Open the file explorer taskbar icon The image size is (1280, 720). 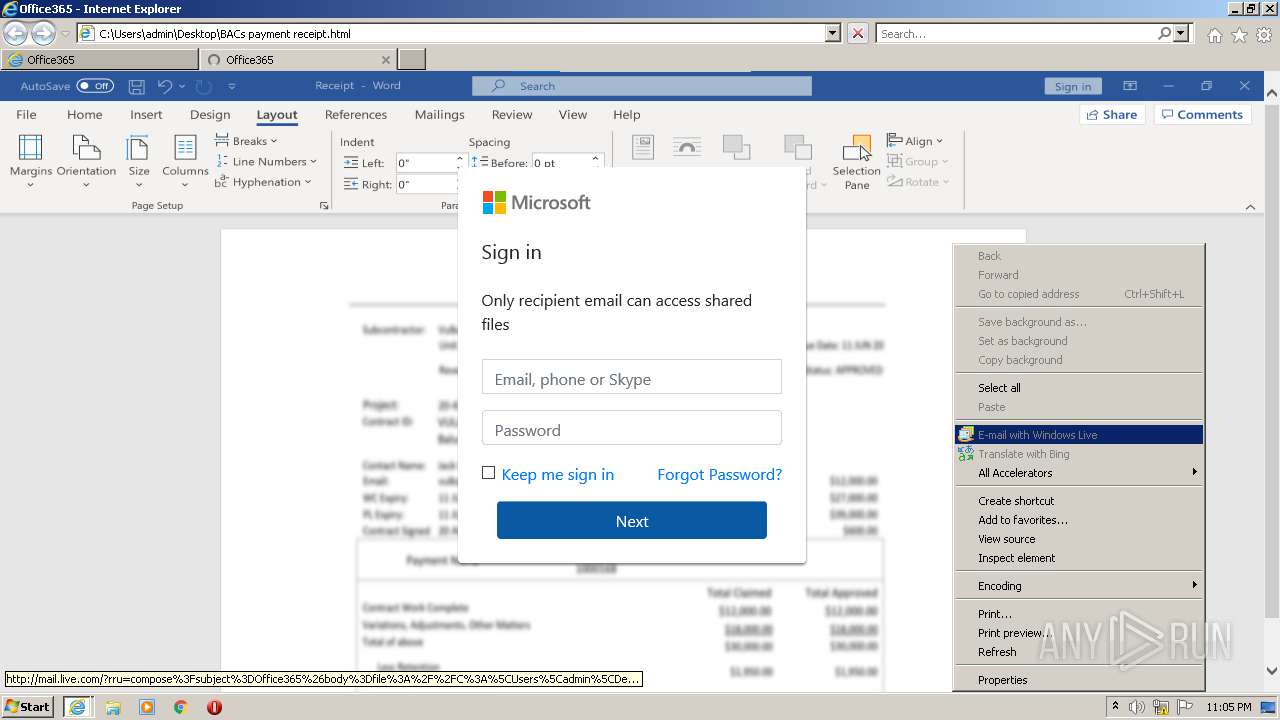tap(113, 707)
